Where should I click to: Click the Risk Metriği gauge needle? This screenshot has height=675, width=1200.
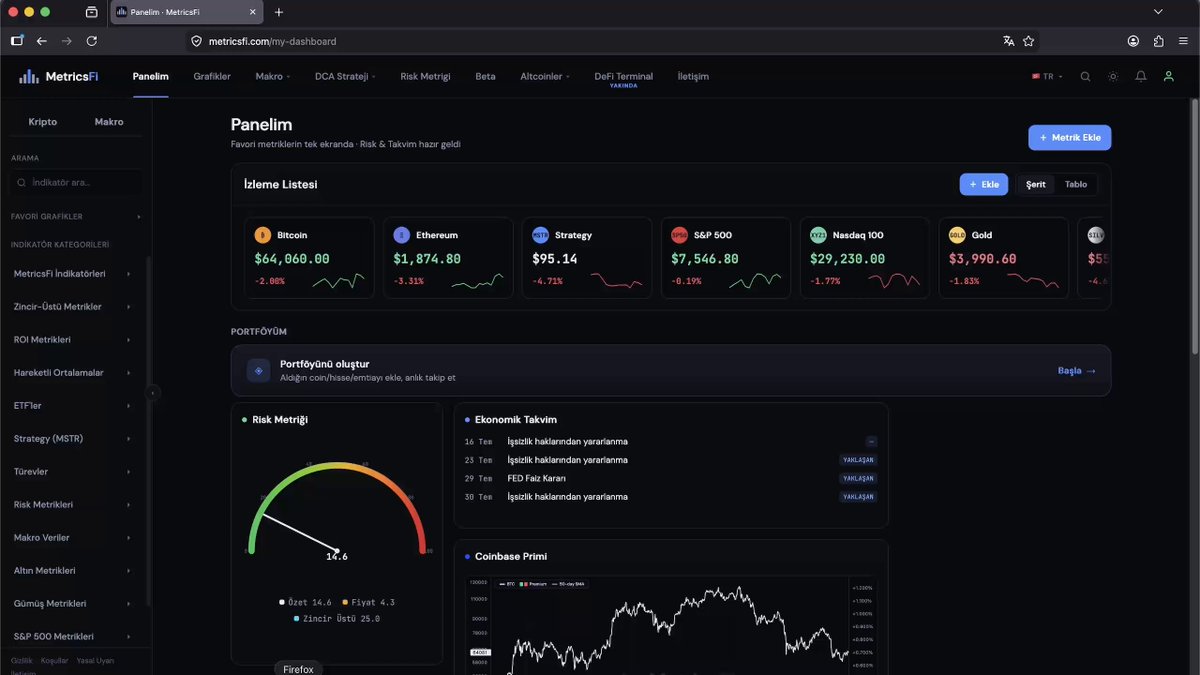pyautogui.click(x=299, y=533)
